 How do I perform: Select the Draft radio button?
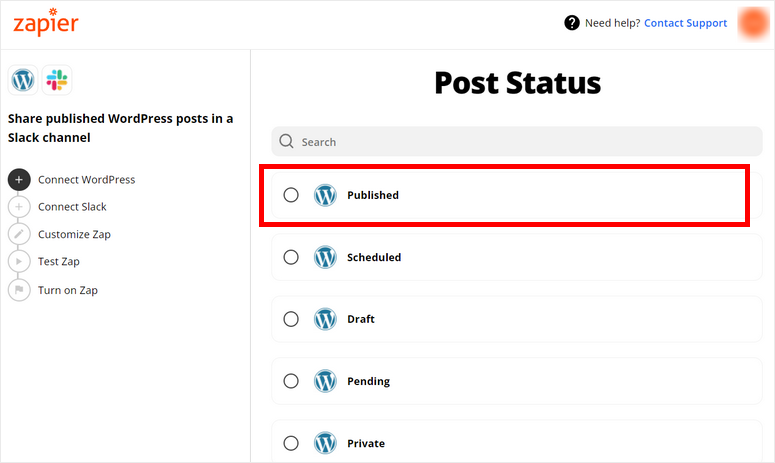[291, 319]
